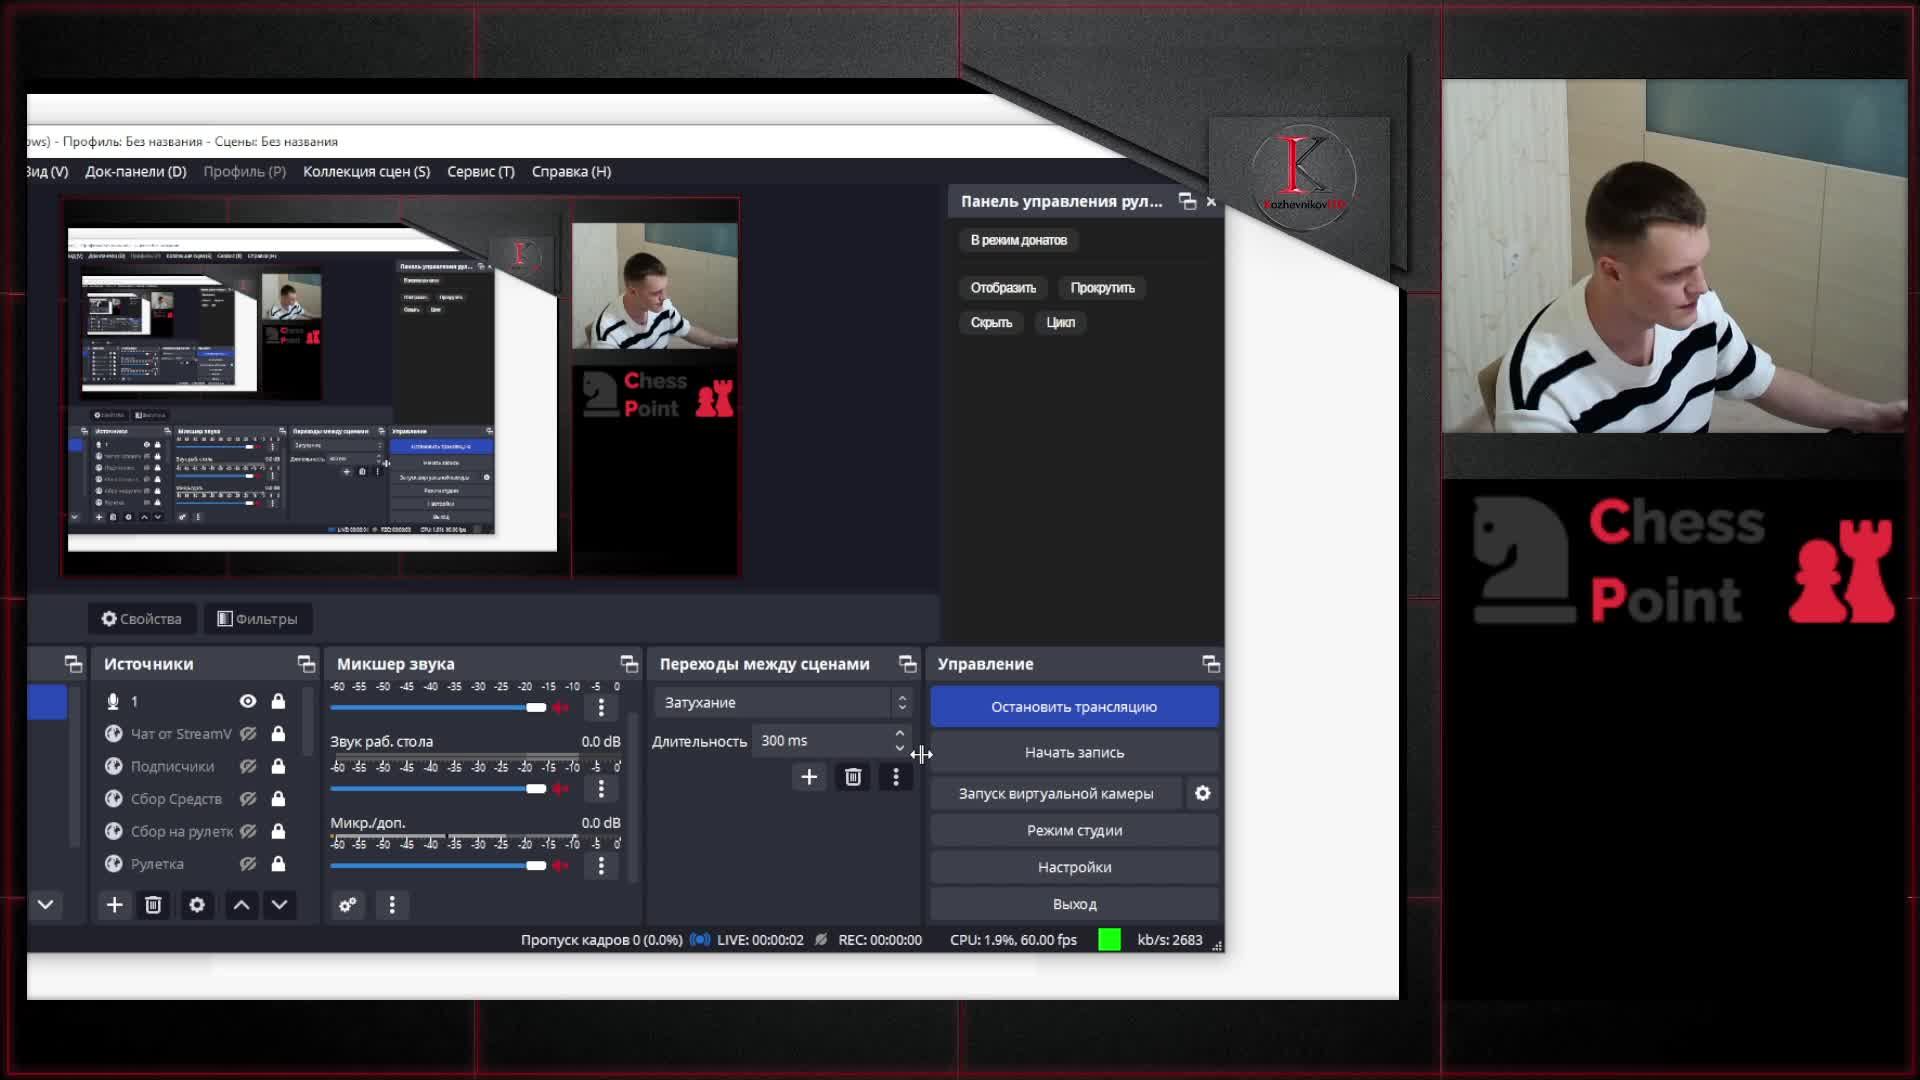This screenshot has height=1080, width=1920.
Task: Open advanced audio properties gears icon
Action: click(x=347, y=905)
